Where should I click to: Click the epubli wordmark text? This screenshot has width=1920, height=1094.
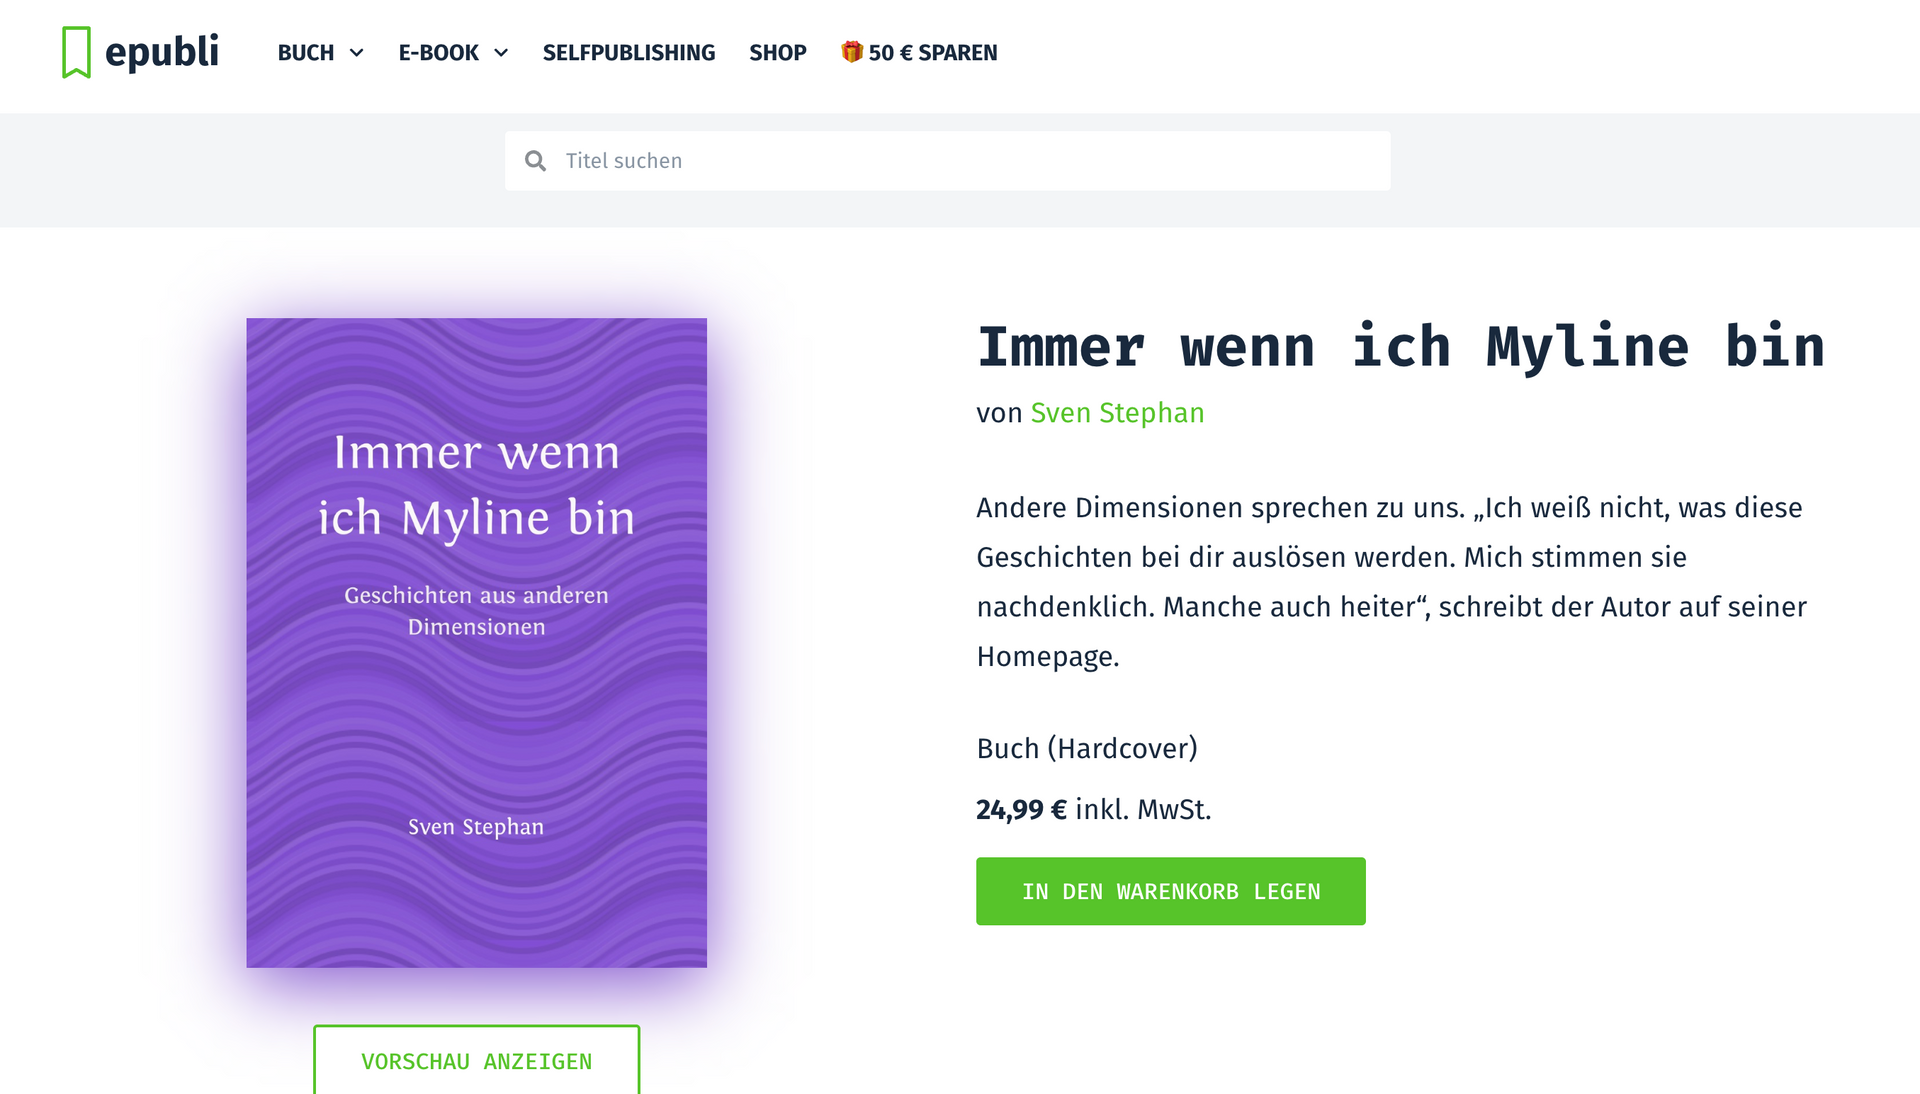pyautogui.click(x=162, y=52)
